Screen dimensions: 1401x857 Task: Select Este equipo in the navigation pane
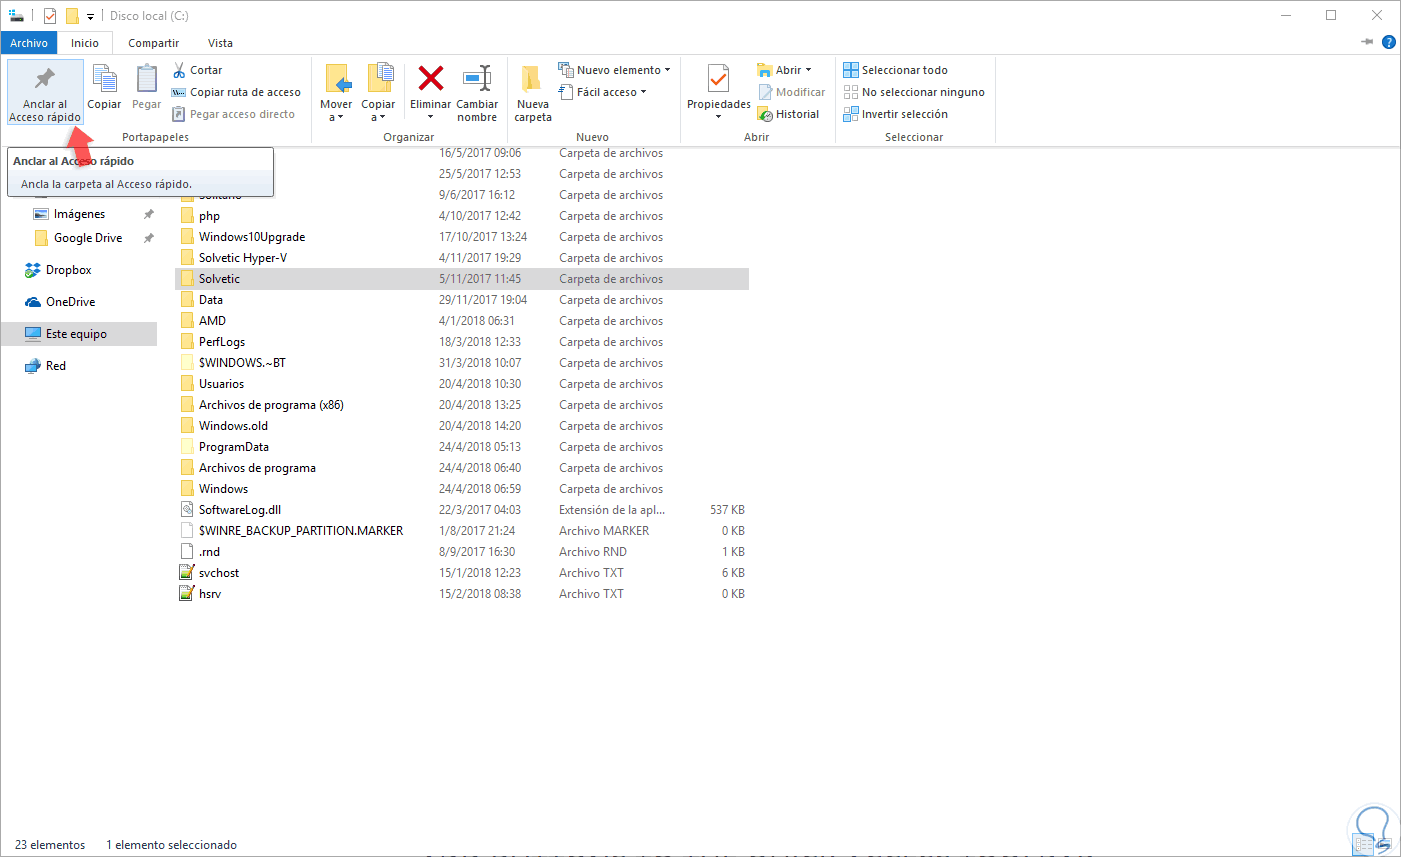(x=78, y=334)
